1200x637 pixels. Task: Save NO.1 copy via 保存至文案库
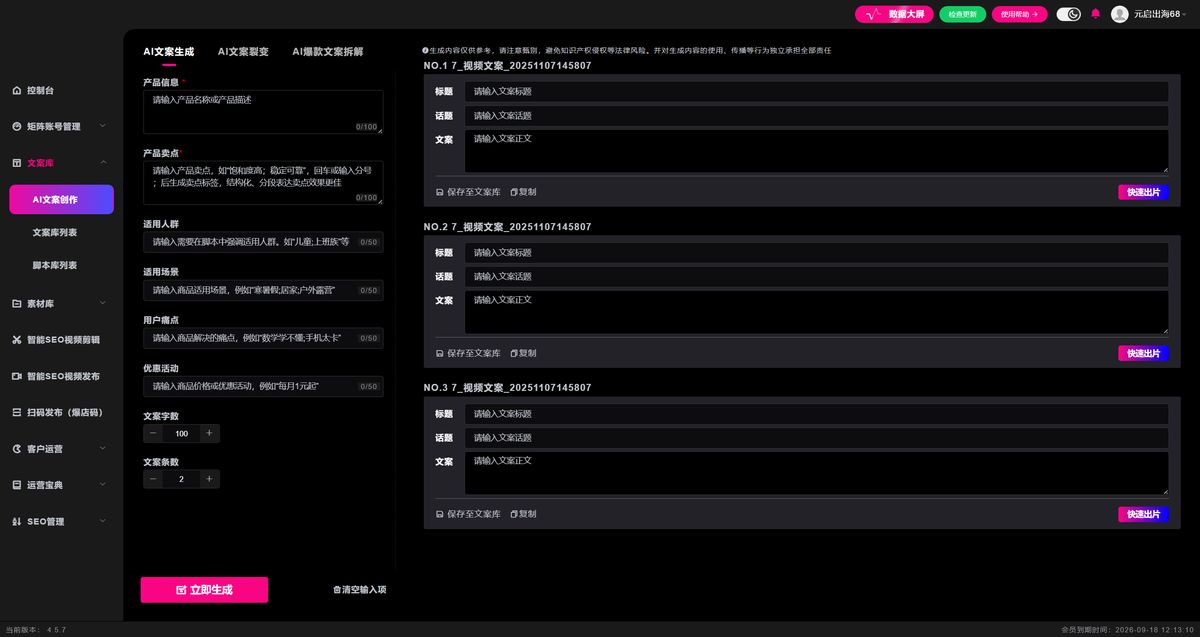coord(468,192)
